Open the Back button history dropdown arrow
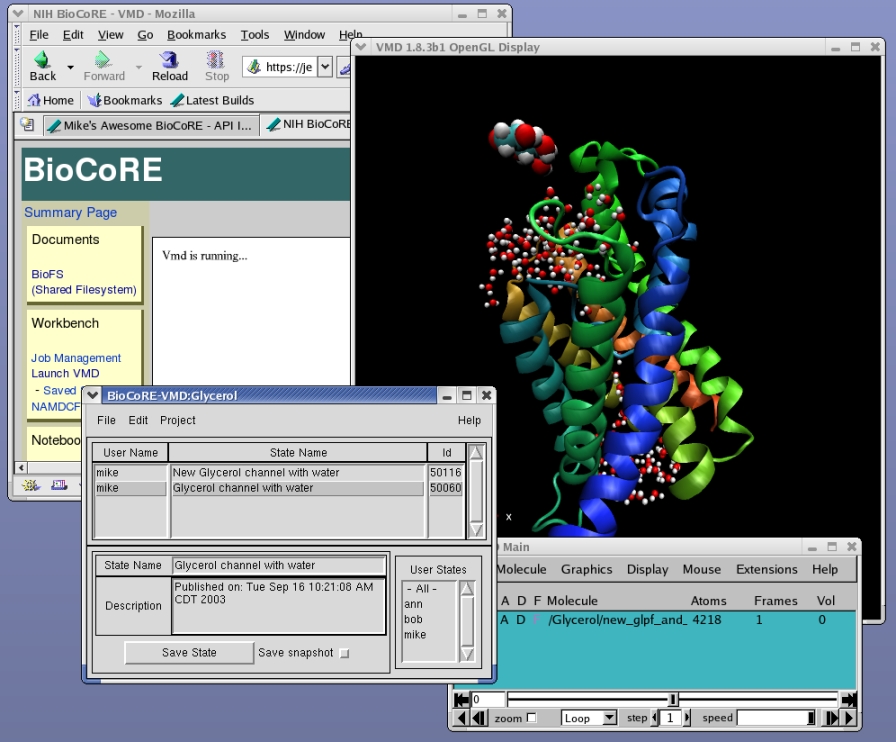This screenshot has width=896, height=742. coord(70,67)
